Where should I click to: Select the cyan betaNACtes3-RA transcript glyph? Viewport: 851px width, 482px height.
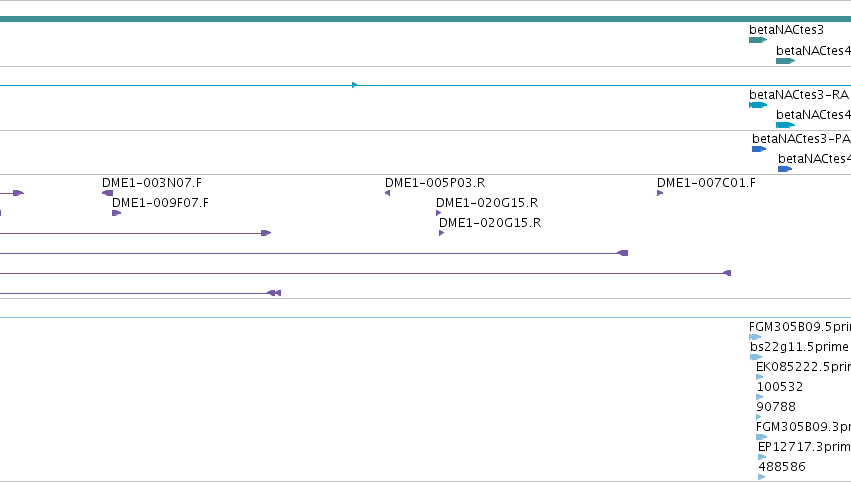[758, 105]
